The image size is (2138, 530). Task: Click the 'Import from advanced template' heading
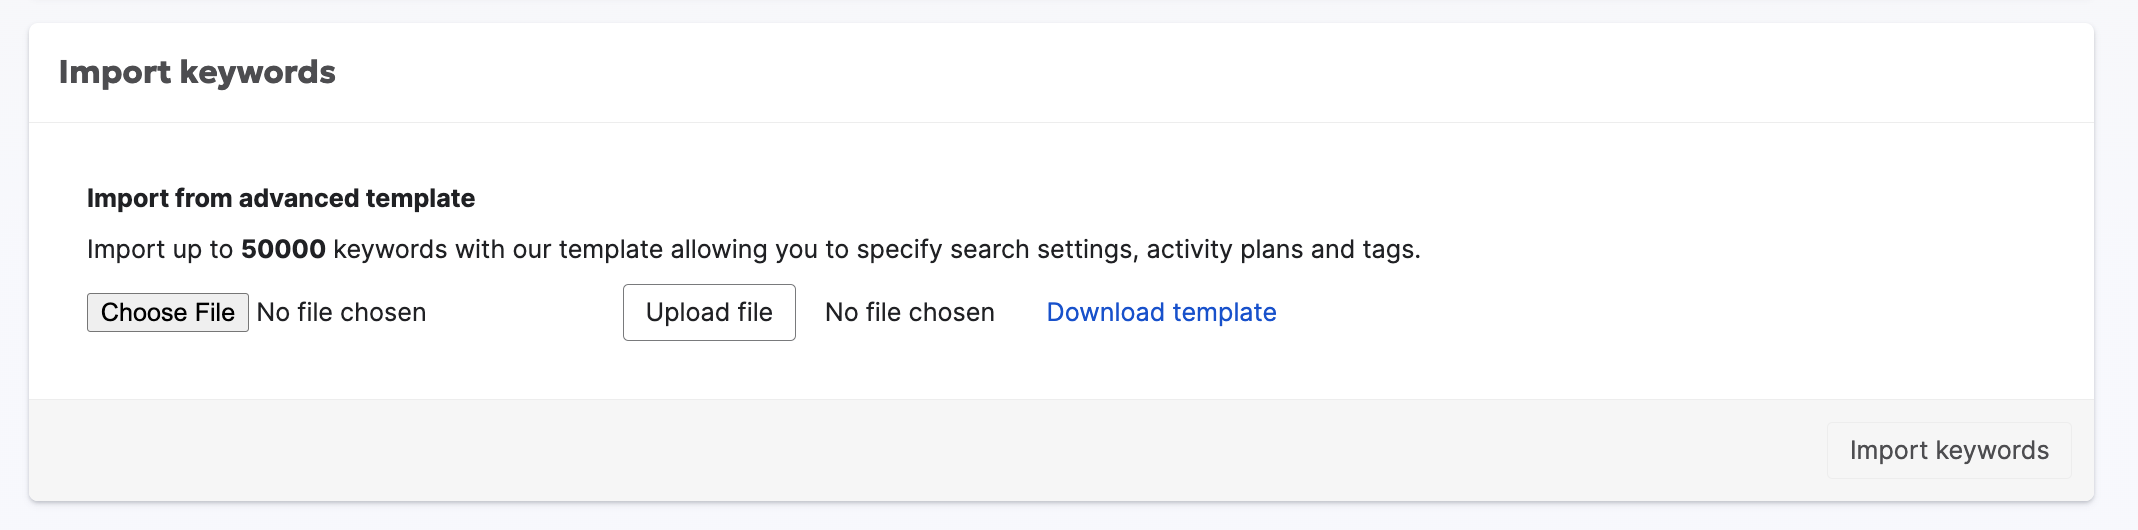pos(281,198)
